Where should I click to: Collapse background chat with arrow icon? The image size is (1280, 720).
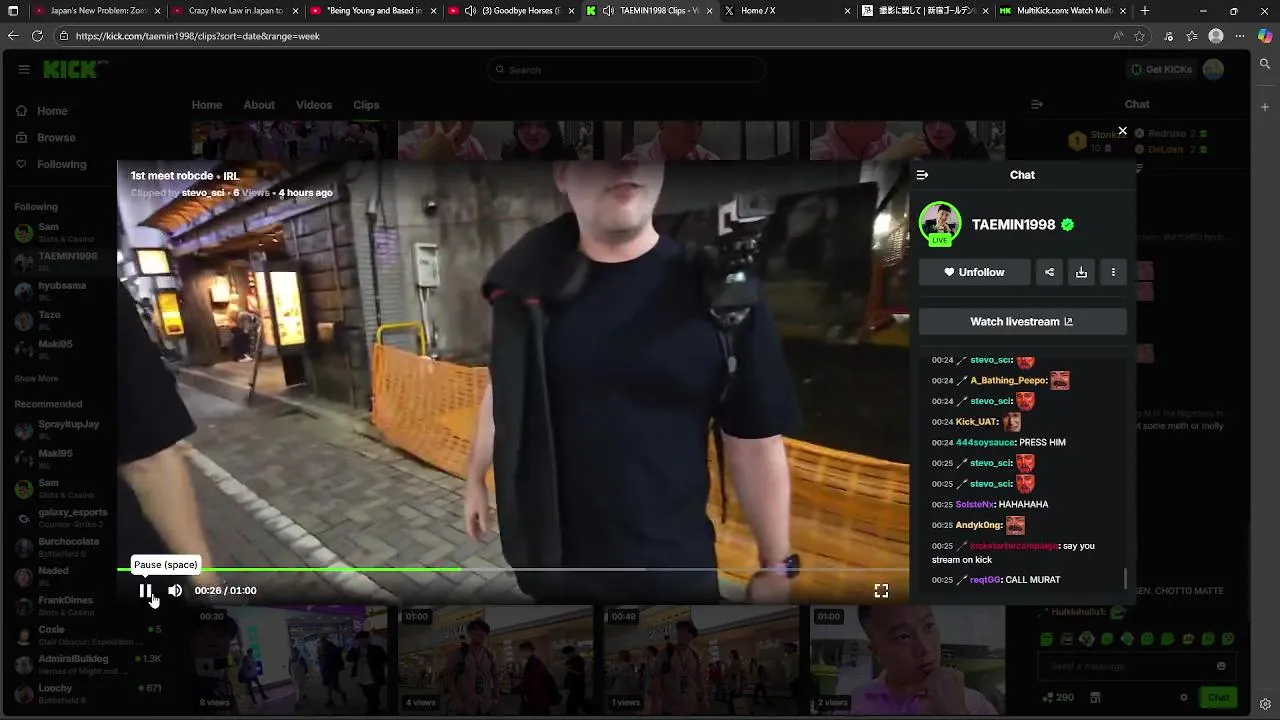pyautogui.click(x=1037, y=104)
